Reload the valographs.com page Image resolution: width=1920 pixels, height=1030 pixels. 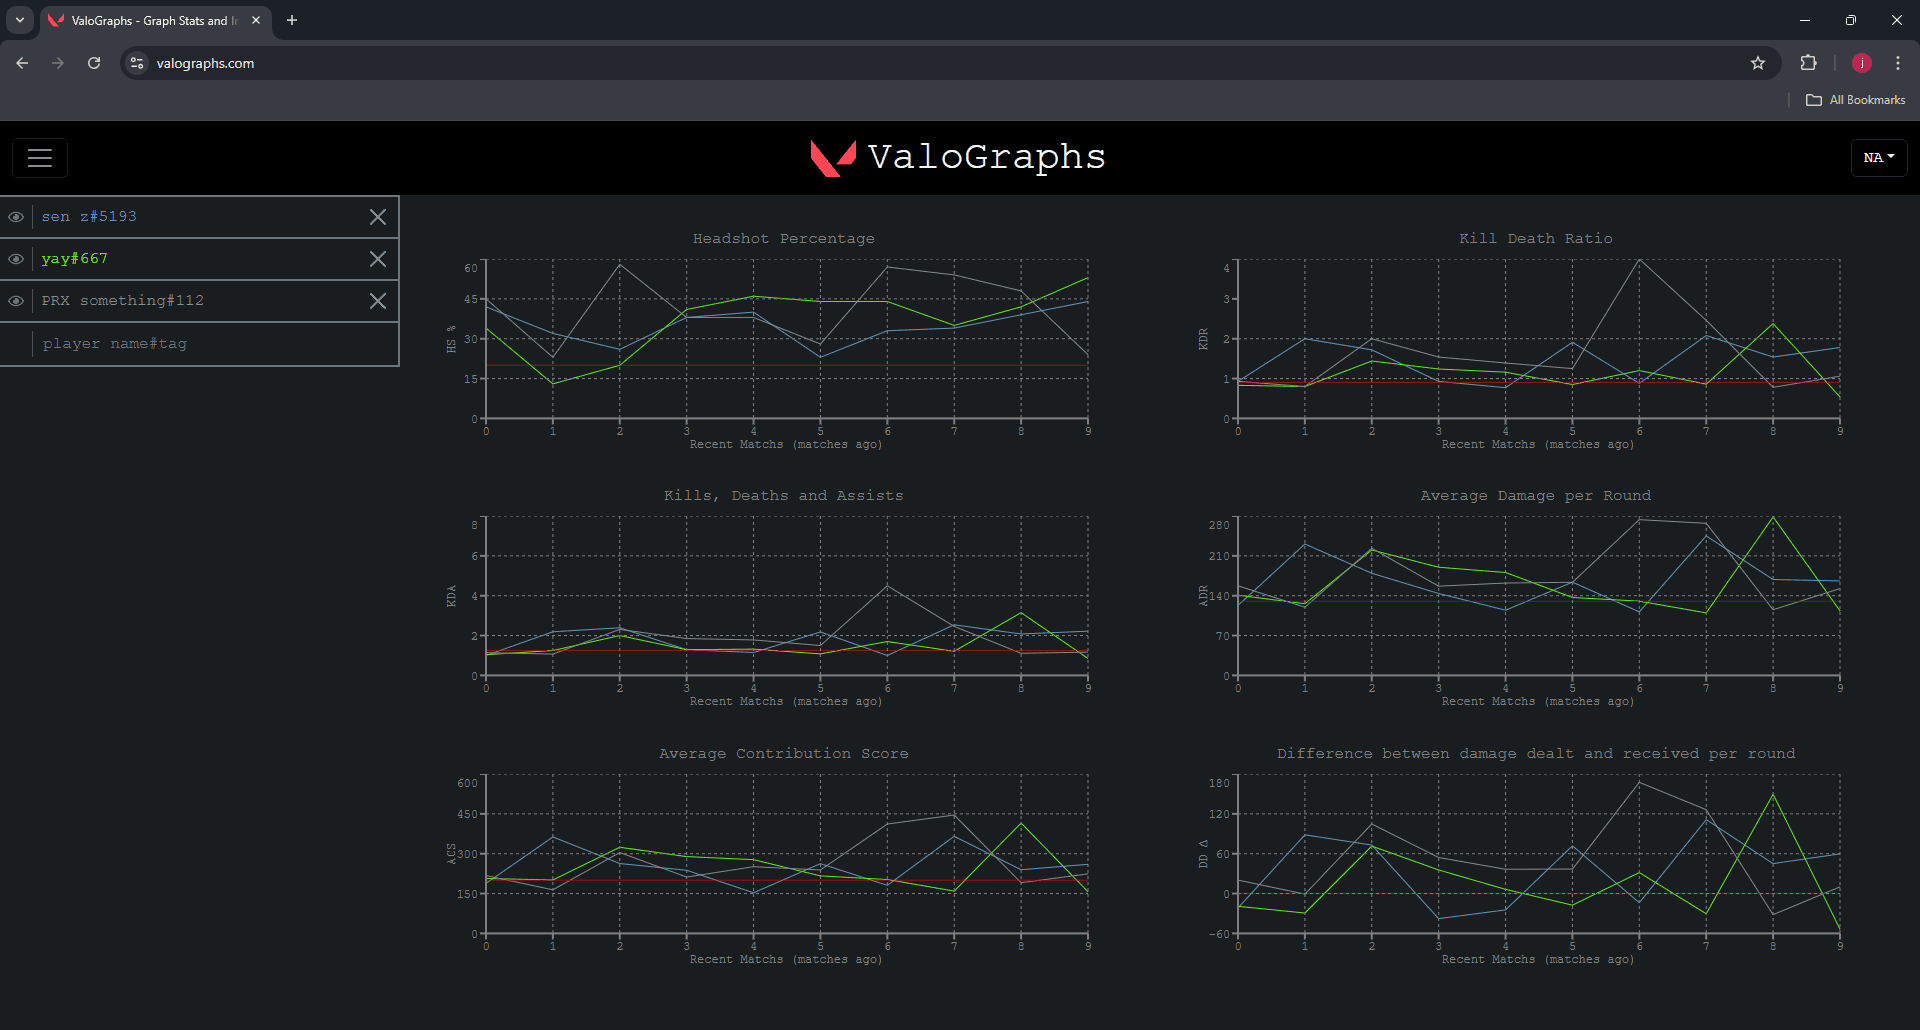[x=94, y=63]
